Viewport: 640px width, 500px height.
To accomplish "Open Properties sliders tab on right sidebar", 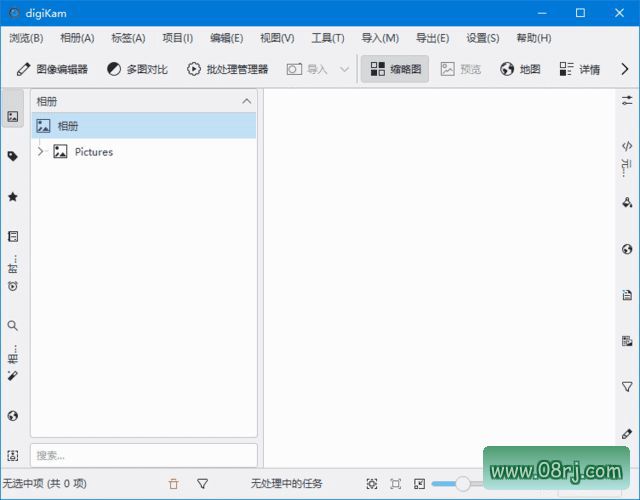I will [x=627, y=100].
